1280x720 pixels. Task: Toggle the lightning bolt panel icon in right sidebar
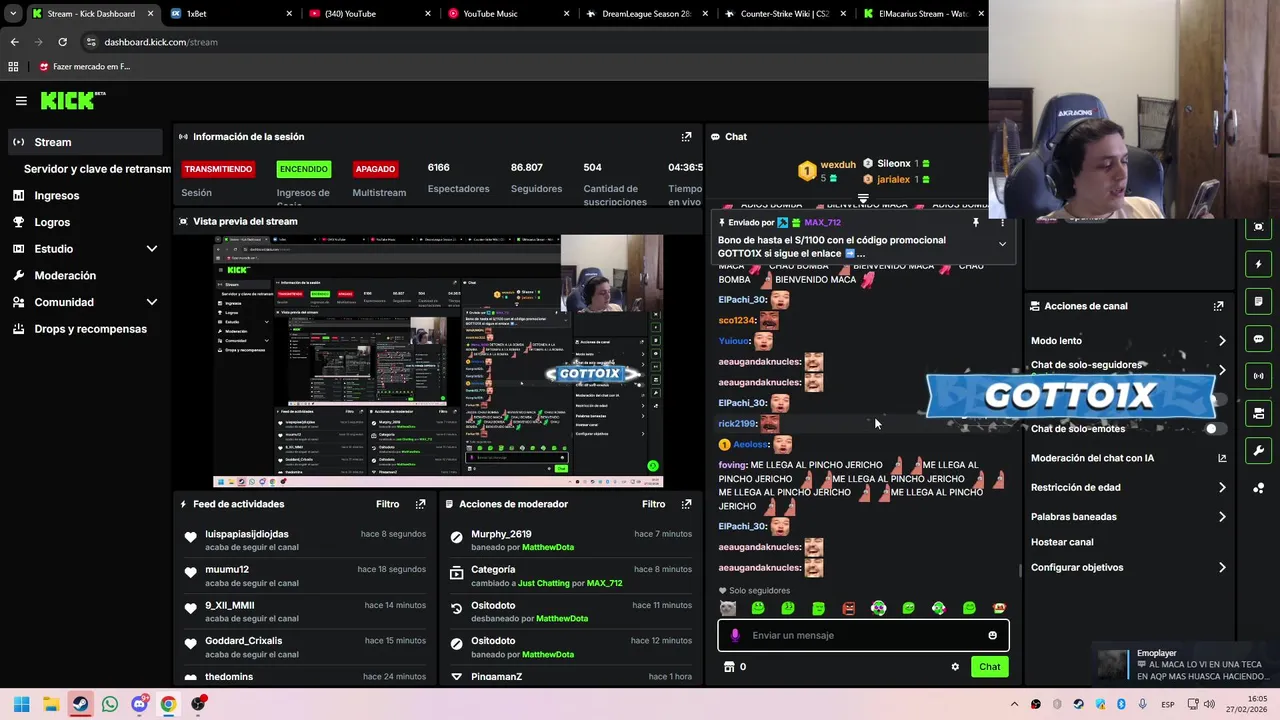1258,265
